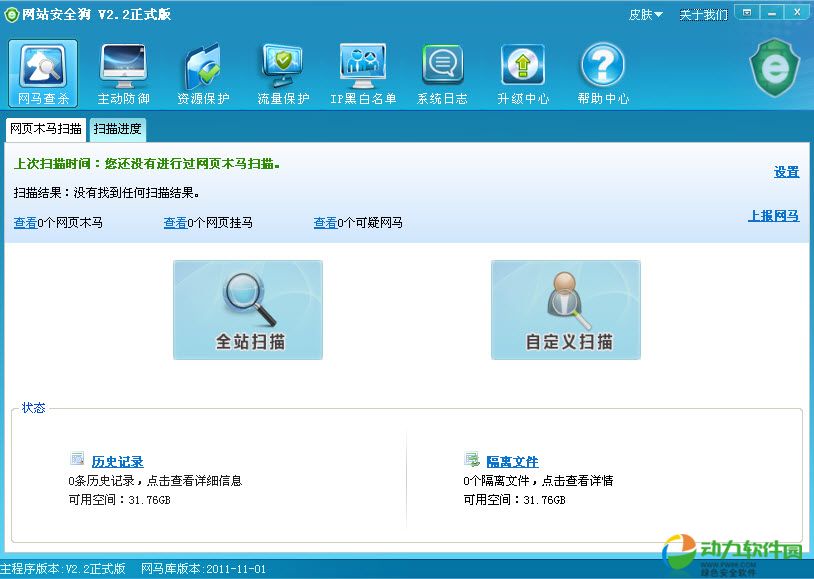Open the 流量保护 traffic protection module
Screen dimensions: 814x579
pos(283,74)
